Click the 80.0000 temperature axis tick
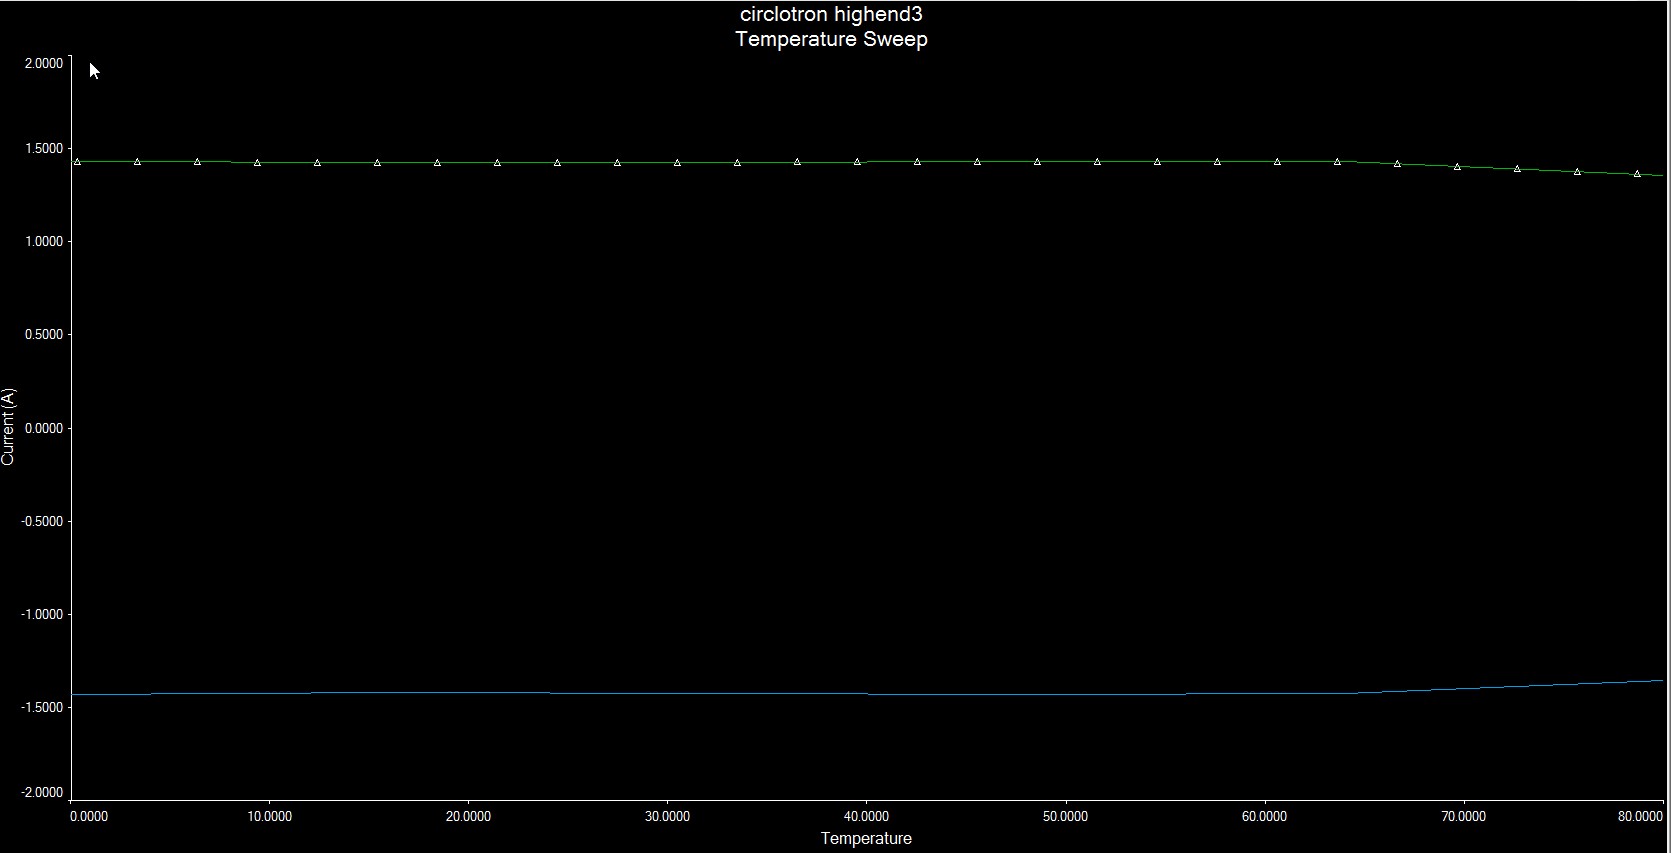 [1641, 816]
